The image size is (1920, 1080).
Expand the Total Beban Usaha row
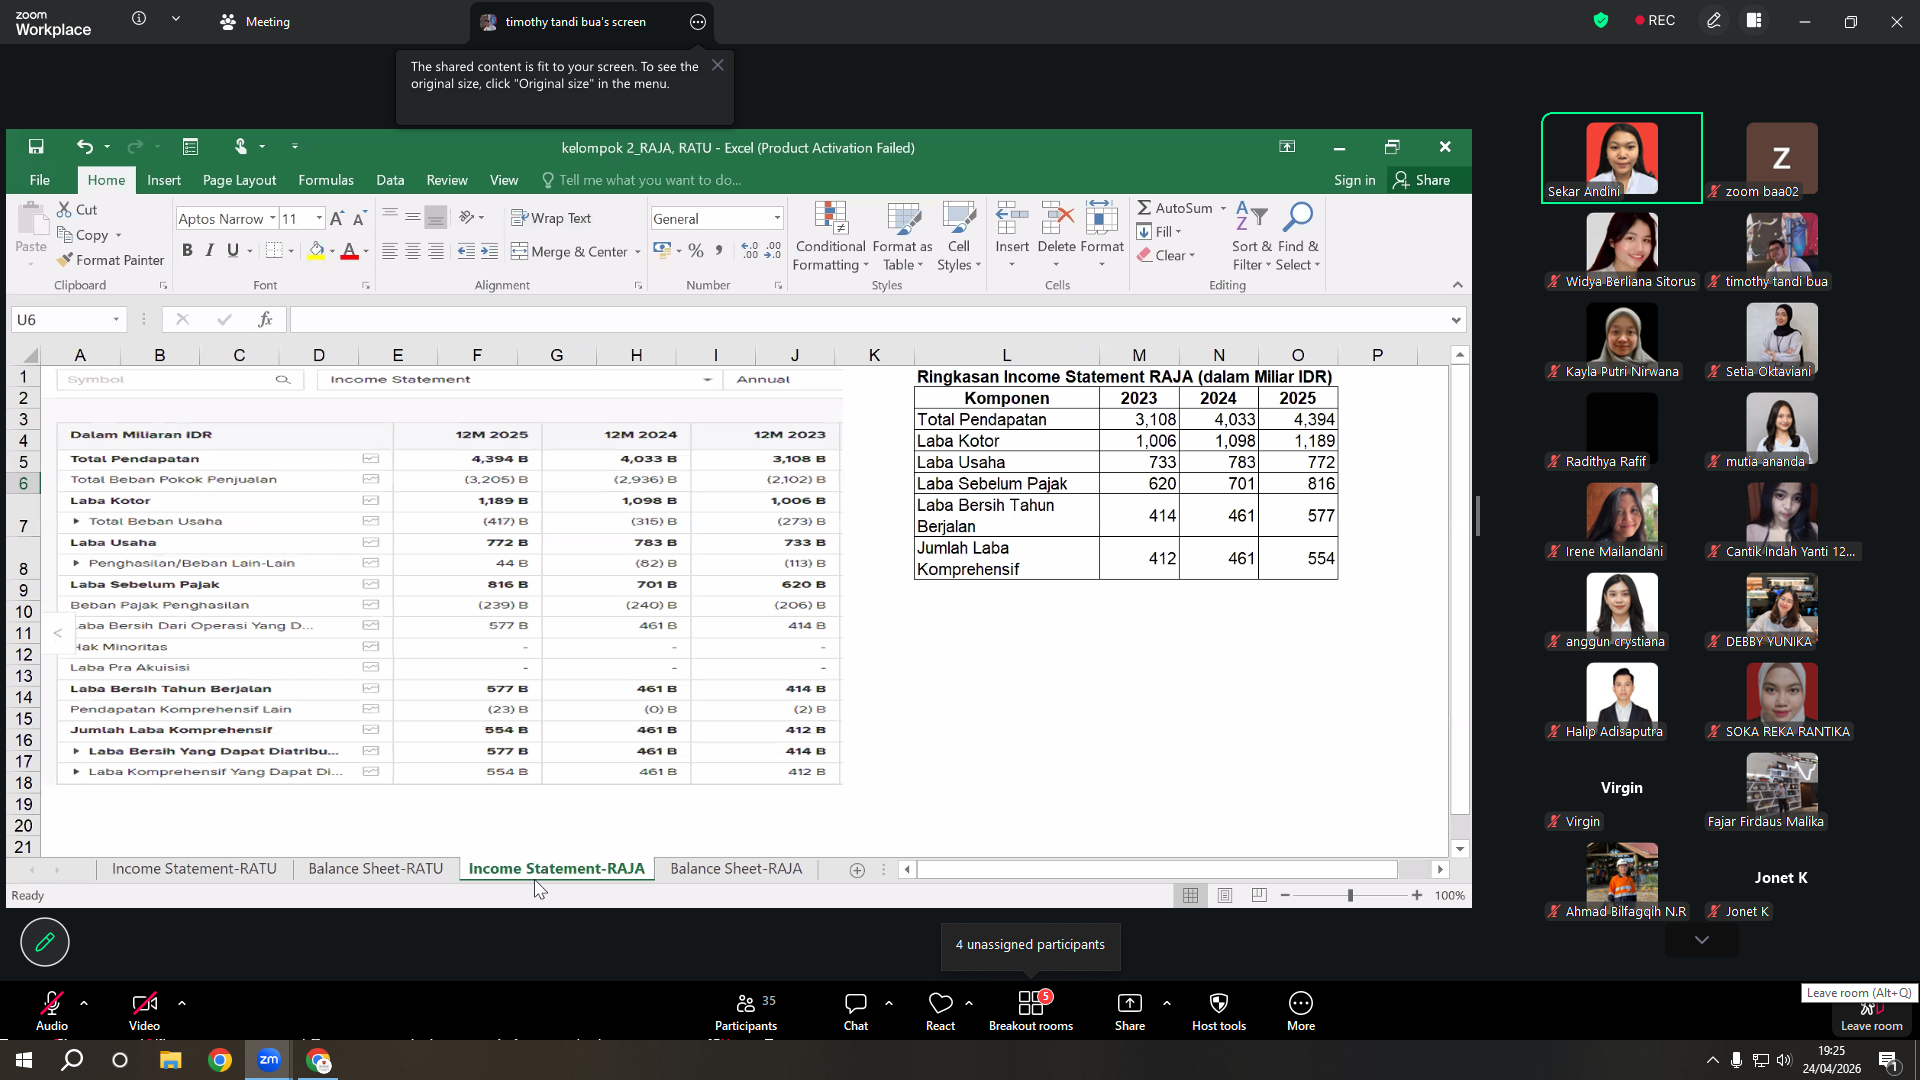[76, 521]
